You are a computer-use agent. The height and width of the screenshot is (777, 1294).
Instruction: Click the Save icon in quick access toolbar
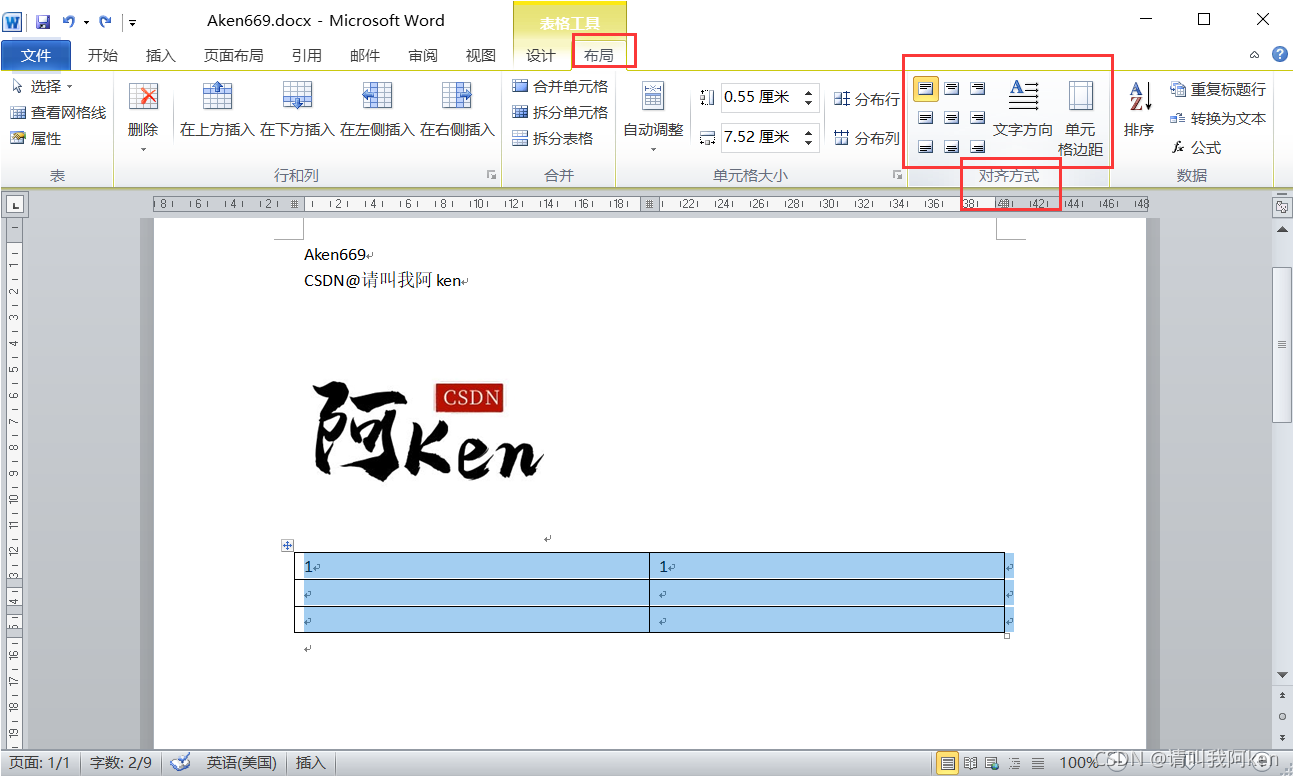(x=43, y=21)
